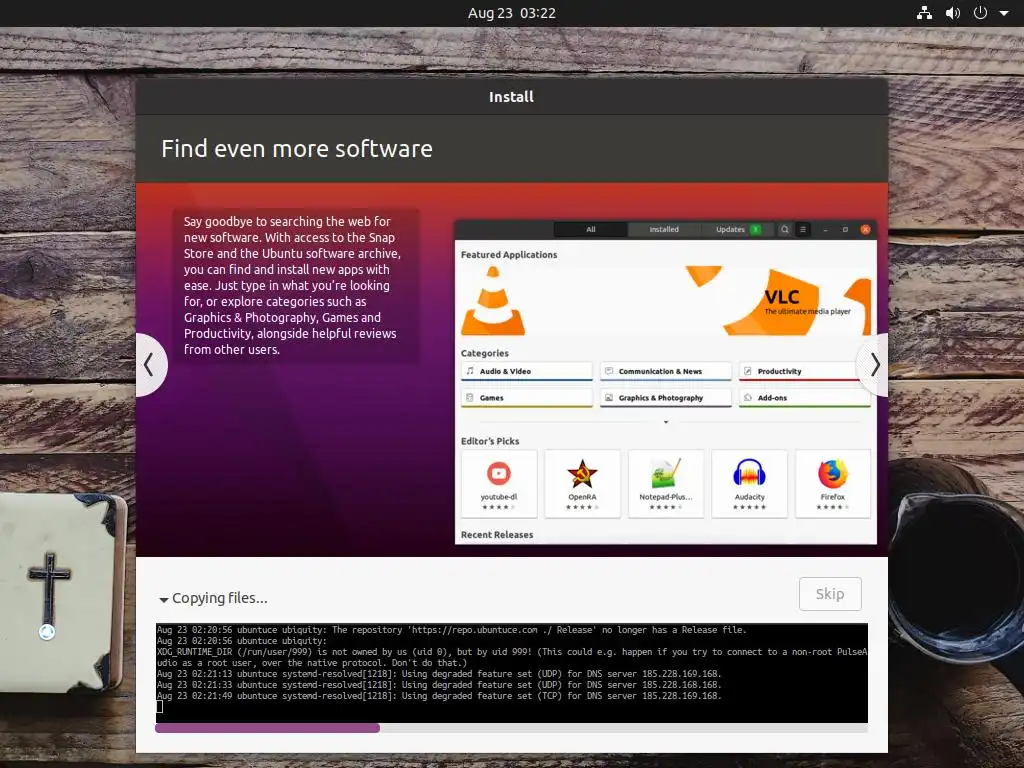The height and width of the screenshot is (768, 1024).
Task: Go to the previous slide arrow
Action: [150, 364]
